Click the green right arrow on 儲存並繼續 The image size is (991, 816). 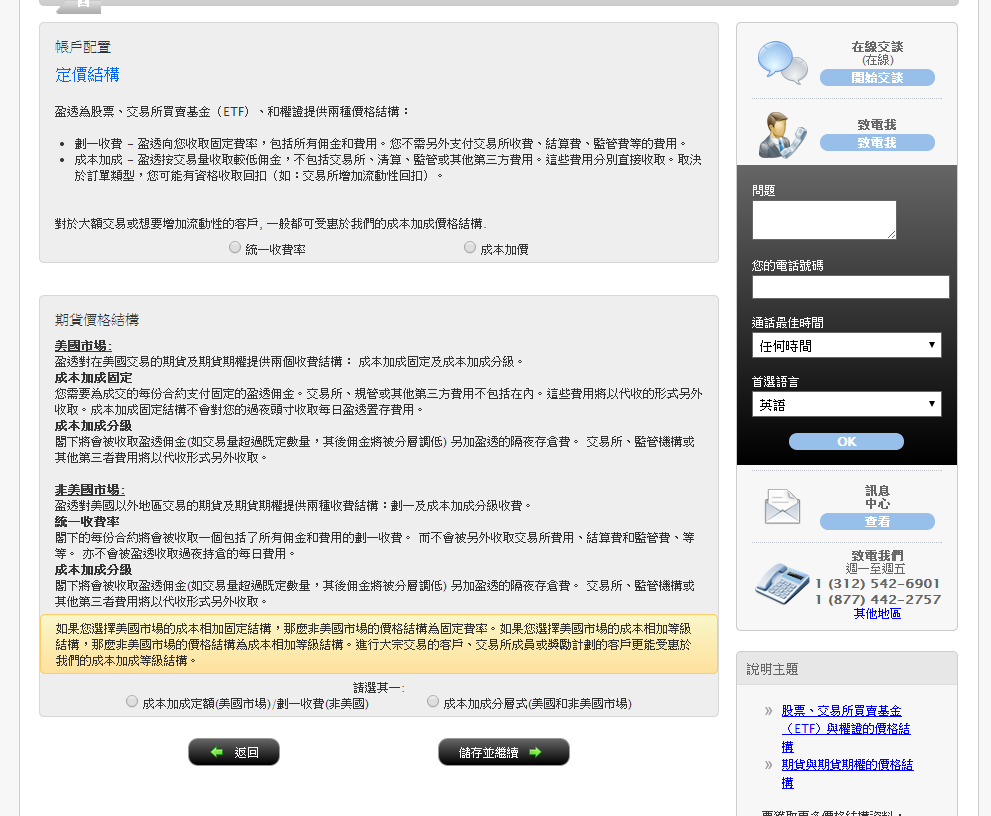(x=535, y=752)
